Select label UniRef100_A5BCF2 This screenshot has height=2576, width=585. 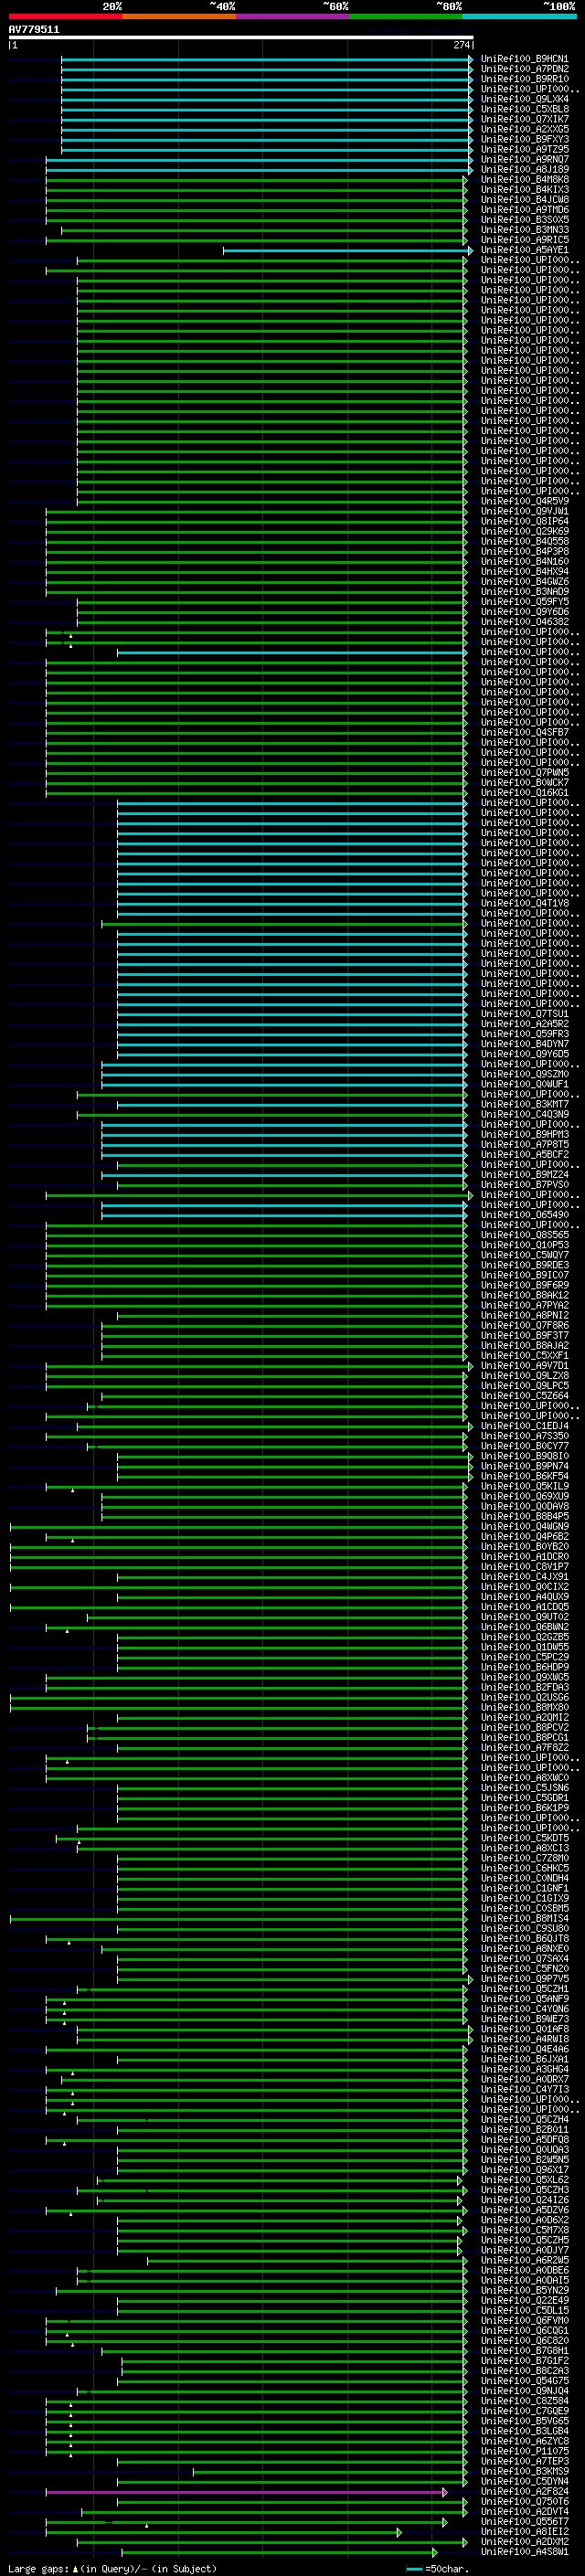524,1155
